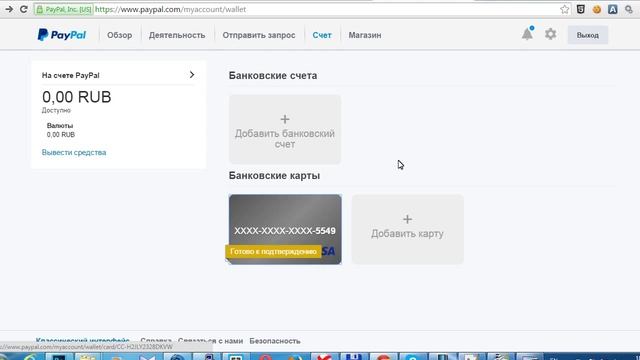The width and height of the screenshot is (640, 360).
Task: Click the Добавить карту tile
Action: [x=407, y=229]
